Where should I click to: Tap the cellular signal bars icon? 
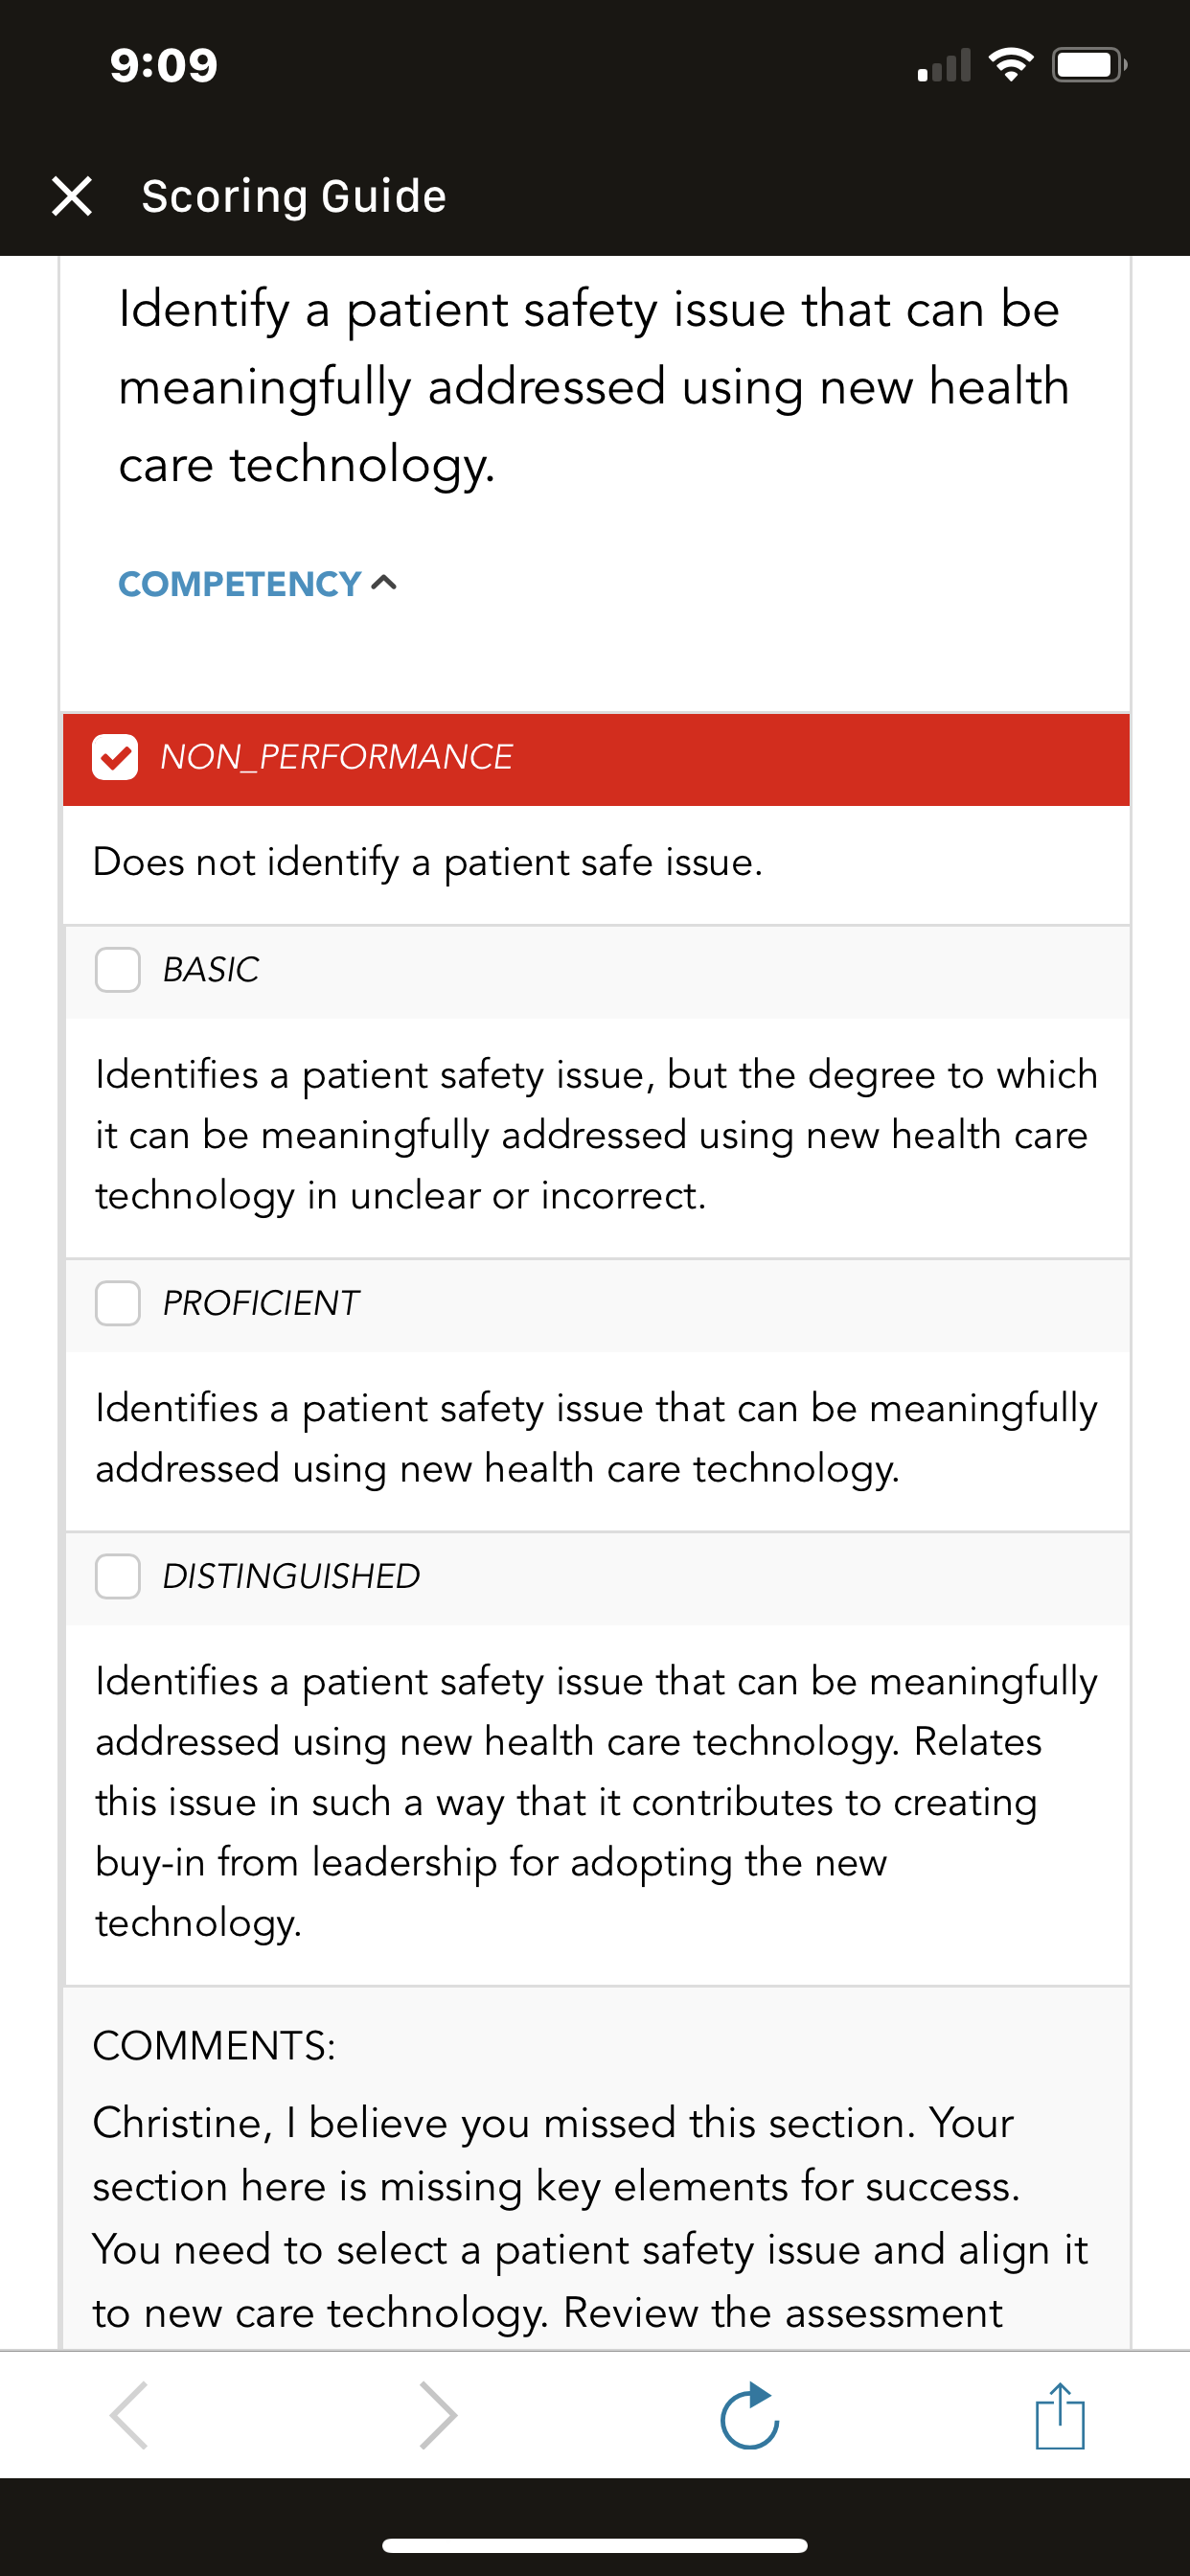pos(944,65)
